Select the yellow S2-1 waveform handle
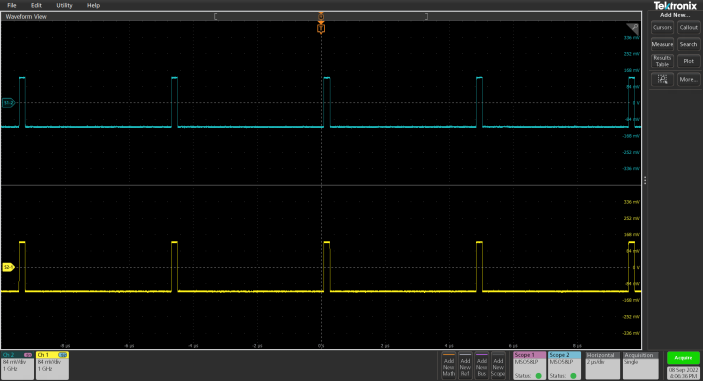 [x=8, y=268]
